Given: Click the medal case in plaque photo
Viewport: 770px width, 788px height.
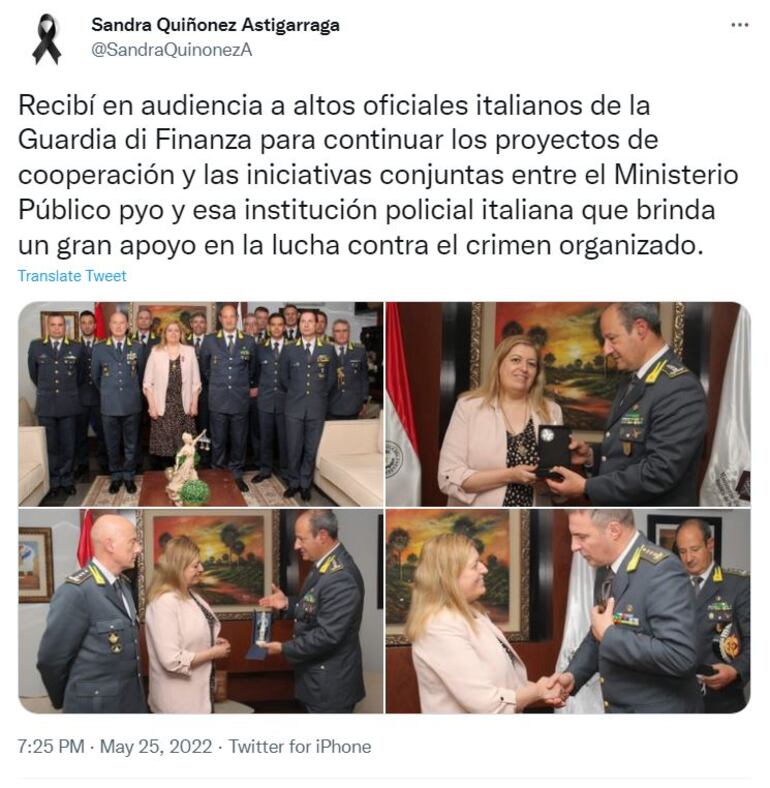Looking at the screenshot, I should pos(553,451).
